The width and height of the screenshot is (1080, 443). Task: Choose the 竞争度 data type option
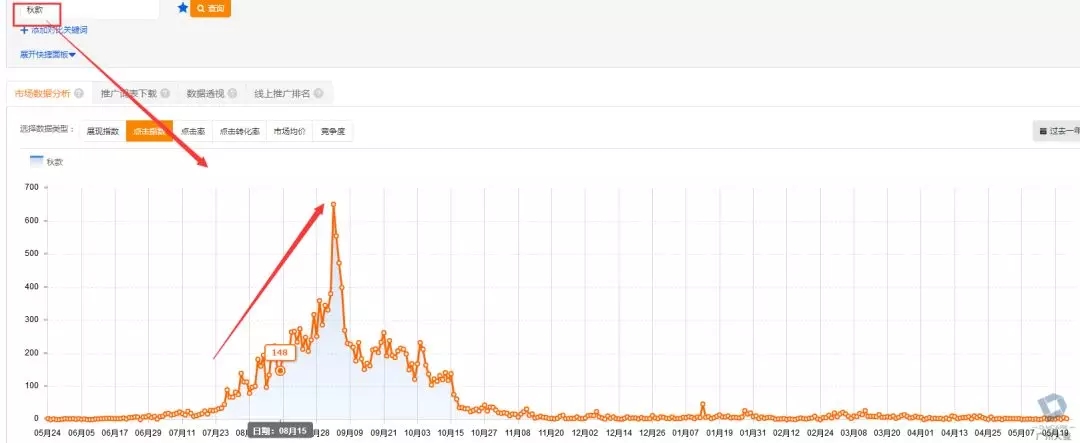332,131
